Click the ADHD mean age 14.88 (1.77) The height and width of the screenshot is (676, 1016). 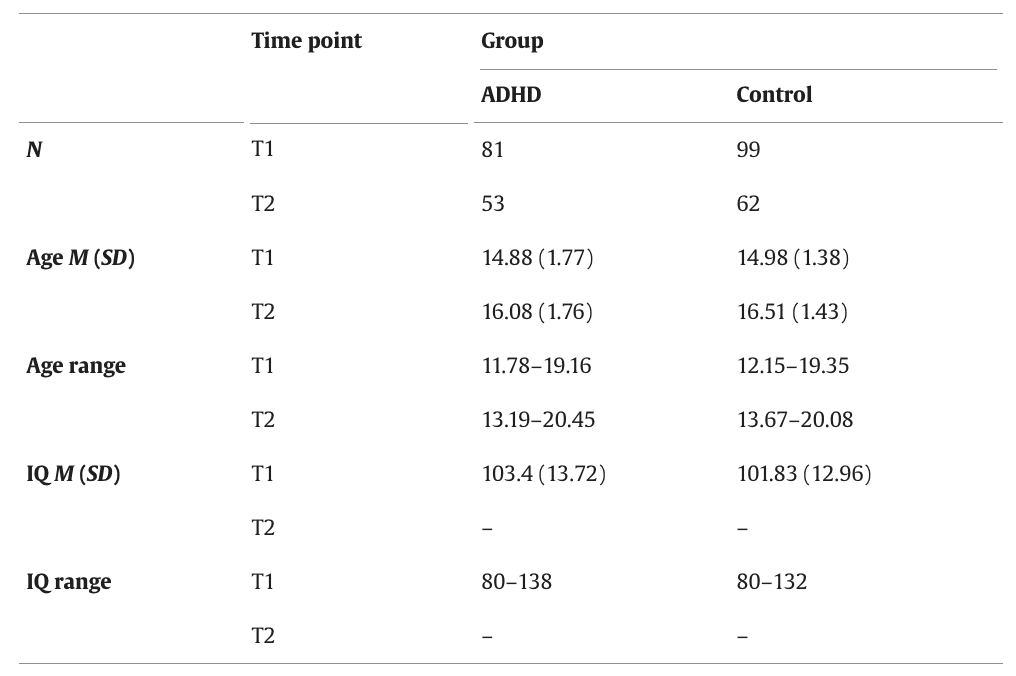(537, 258)
